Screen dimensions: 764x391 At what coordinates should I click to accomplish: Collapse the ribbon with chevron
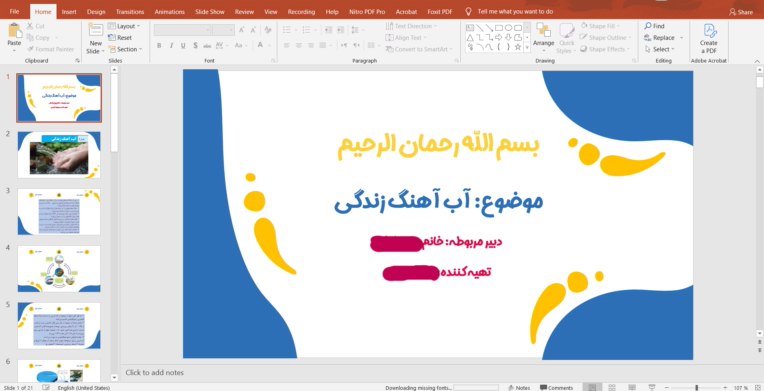(757, 61)
